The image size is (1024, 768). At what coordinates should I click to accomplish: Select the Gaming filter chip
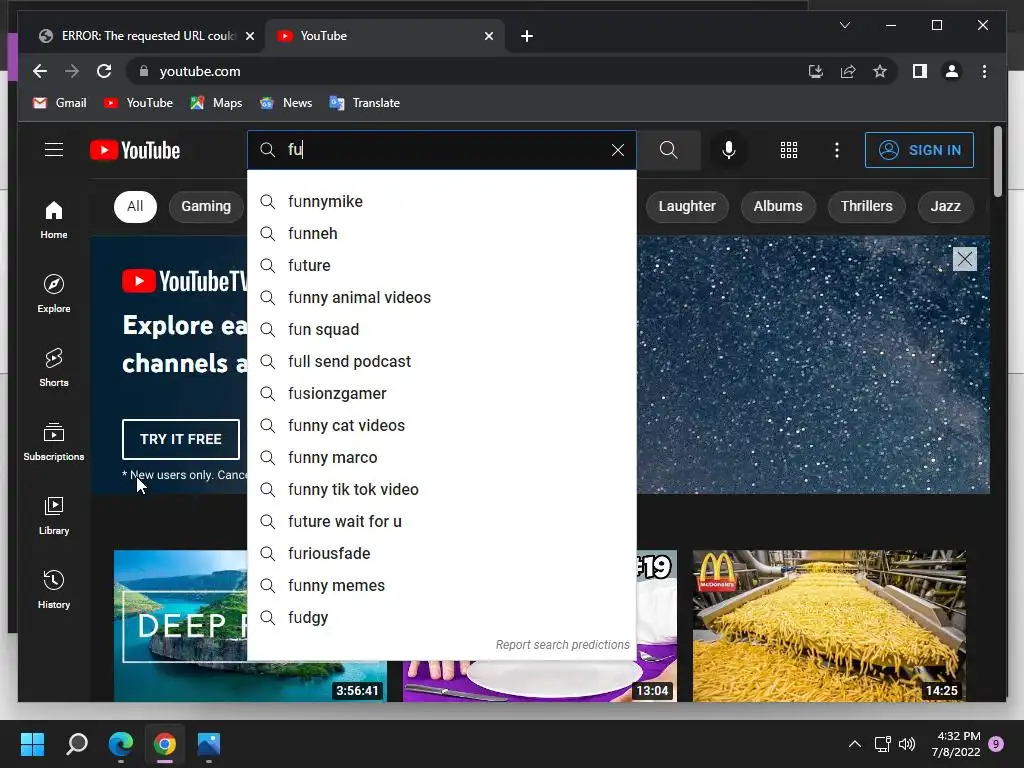(206, 206)
